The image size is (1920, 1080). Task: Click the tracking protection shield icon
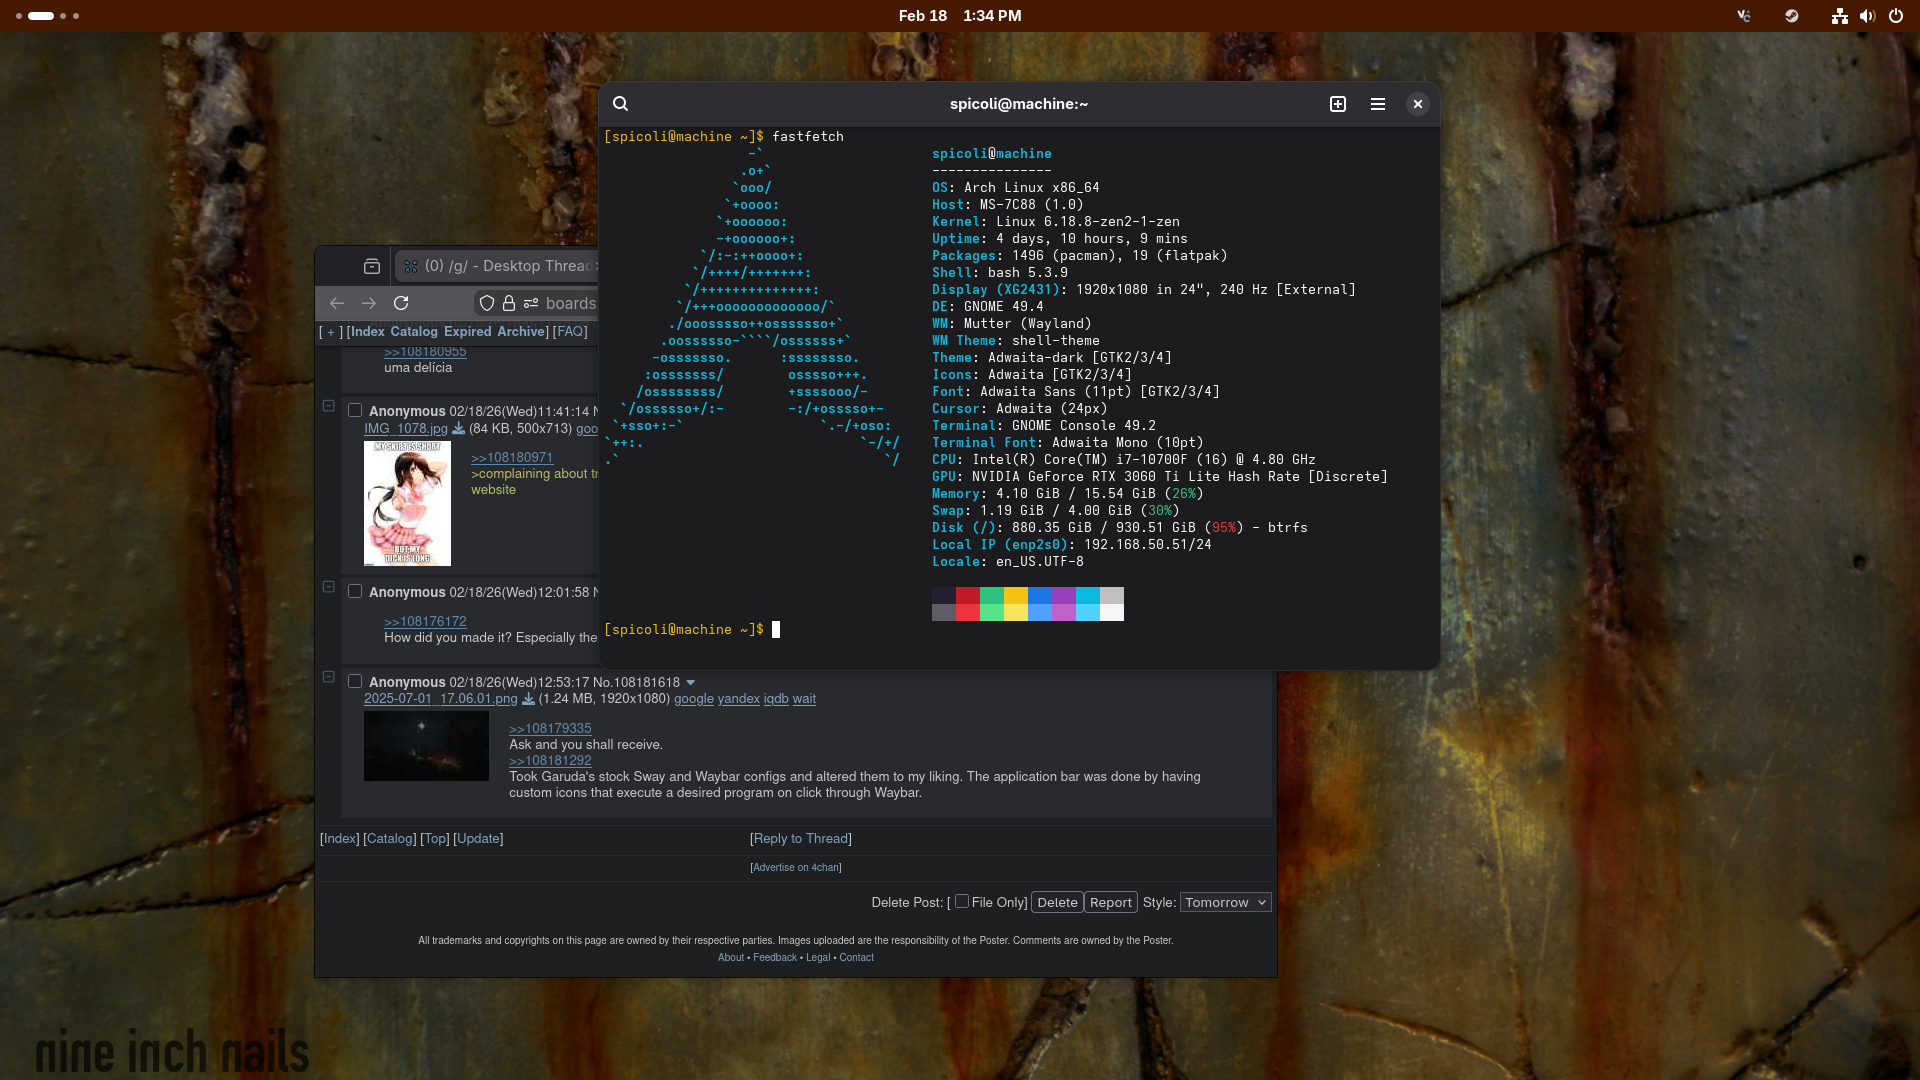pyautogui.click(x=487, y=303)
